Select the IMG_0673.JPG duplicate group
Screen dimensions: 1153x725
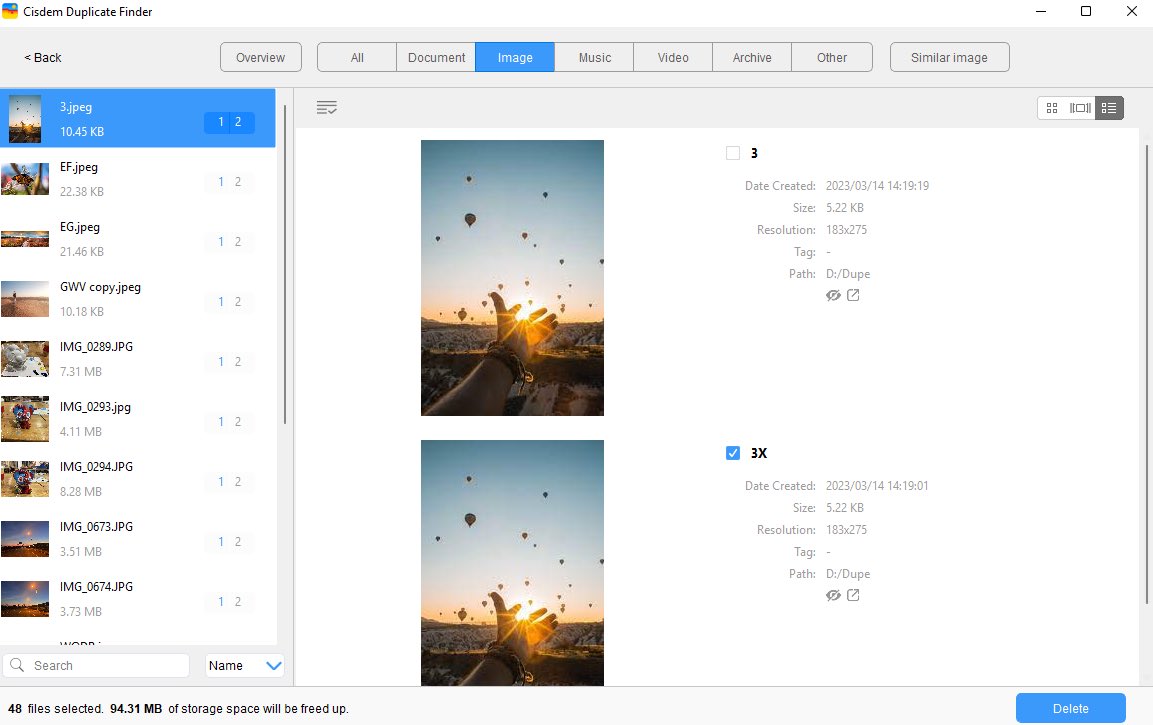coord(138,539)
